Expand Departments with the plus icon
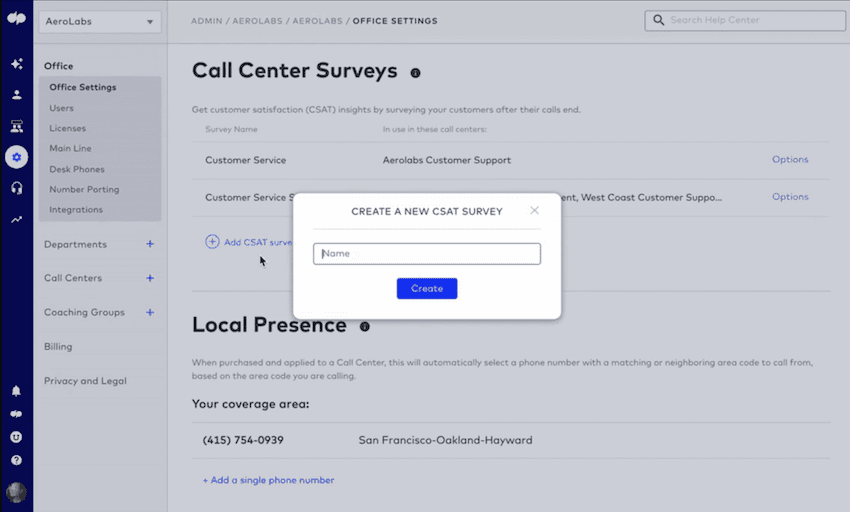The height and width of the screenshot is (512, 850). 150,244
